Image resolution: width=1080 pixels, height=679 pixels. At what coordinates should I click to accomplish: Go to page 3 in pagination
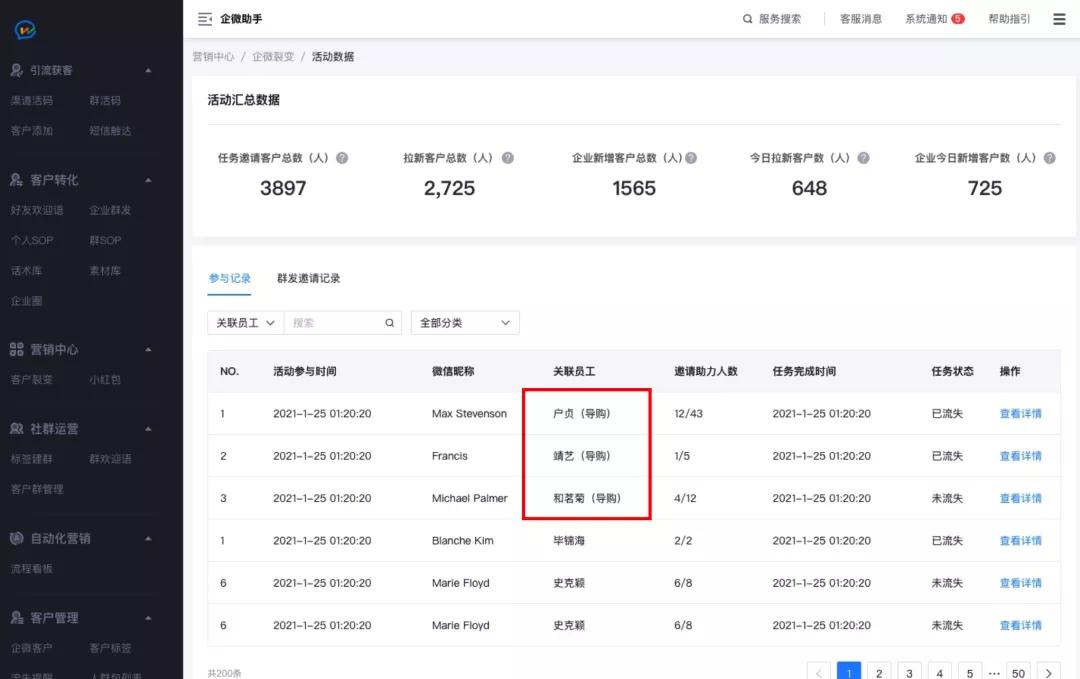pos(909,672)
